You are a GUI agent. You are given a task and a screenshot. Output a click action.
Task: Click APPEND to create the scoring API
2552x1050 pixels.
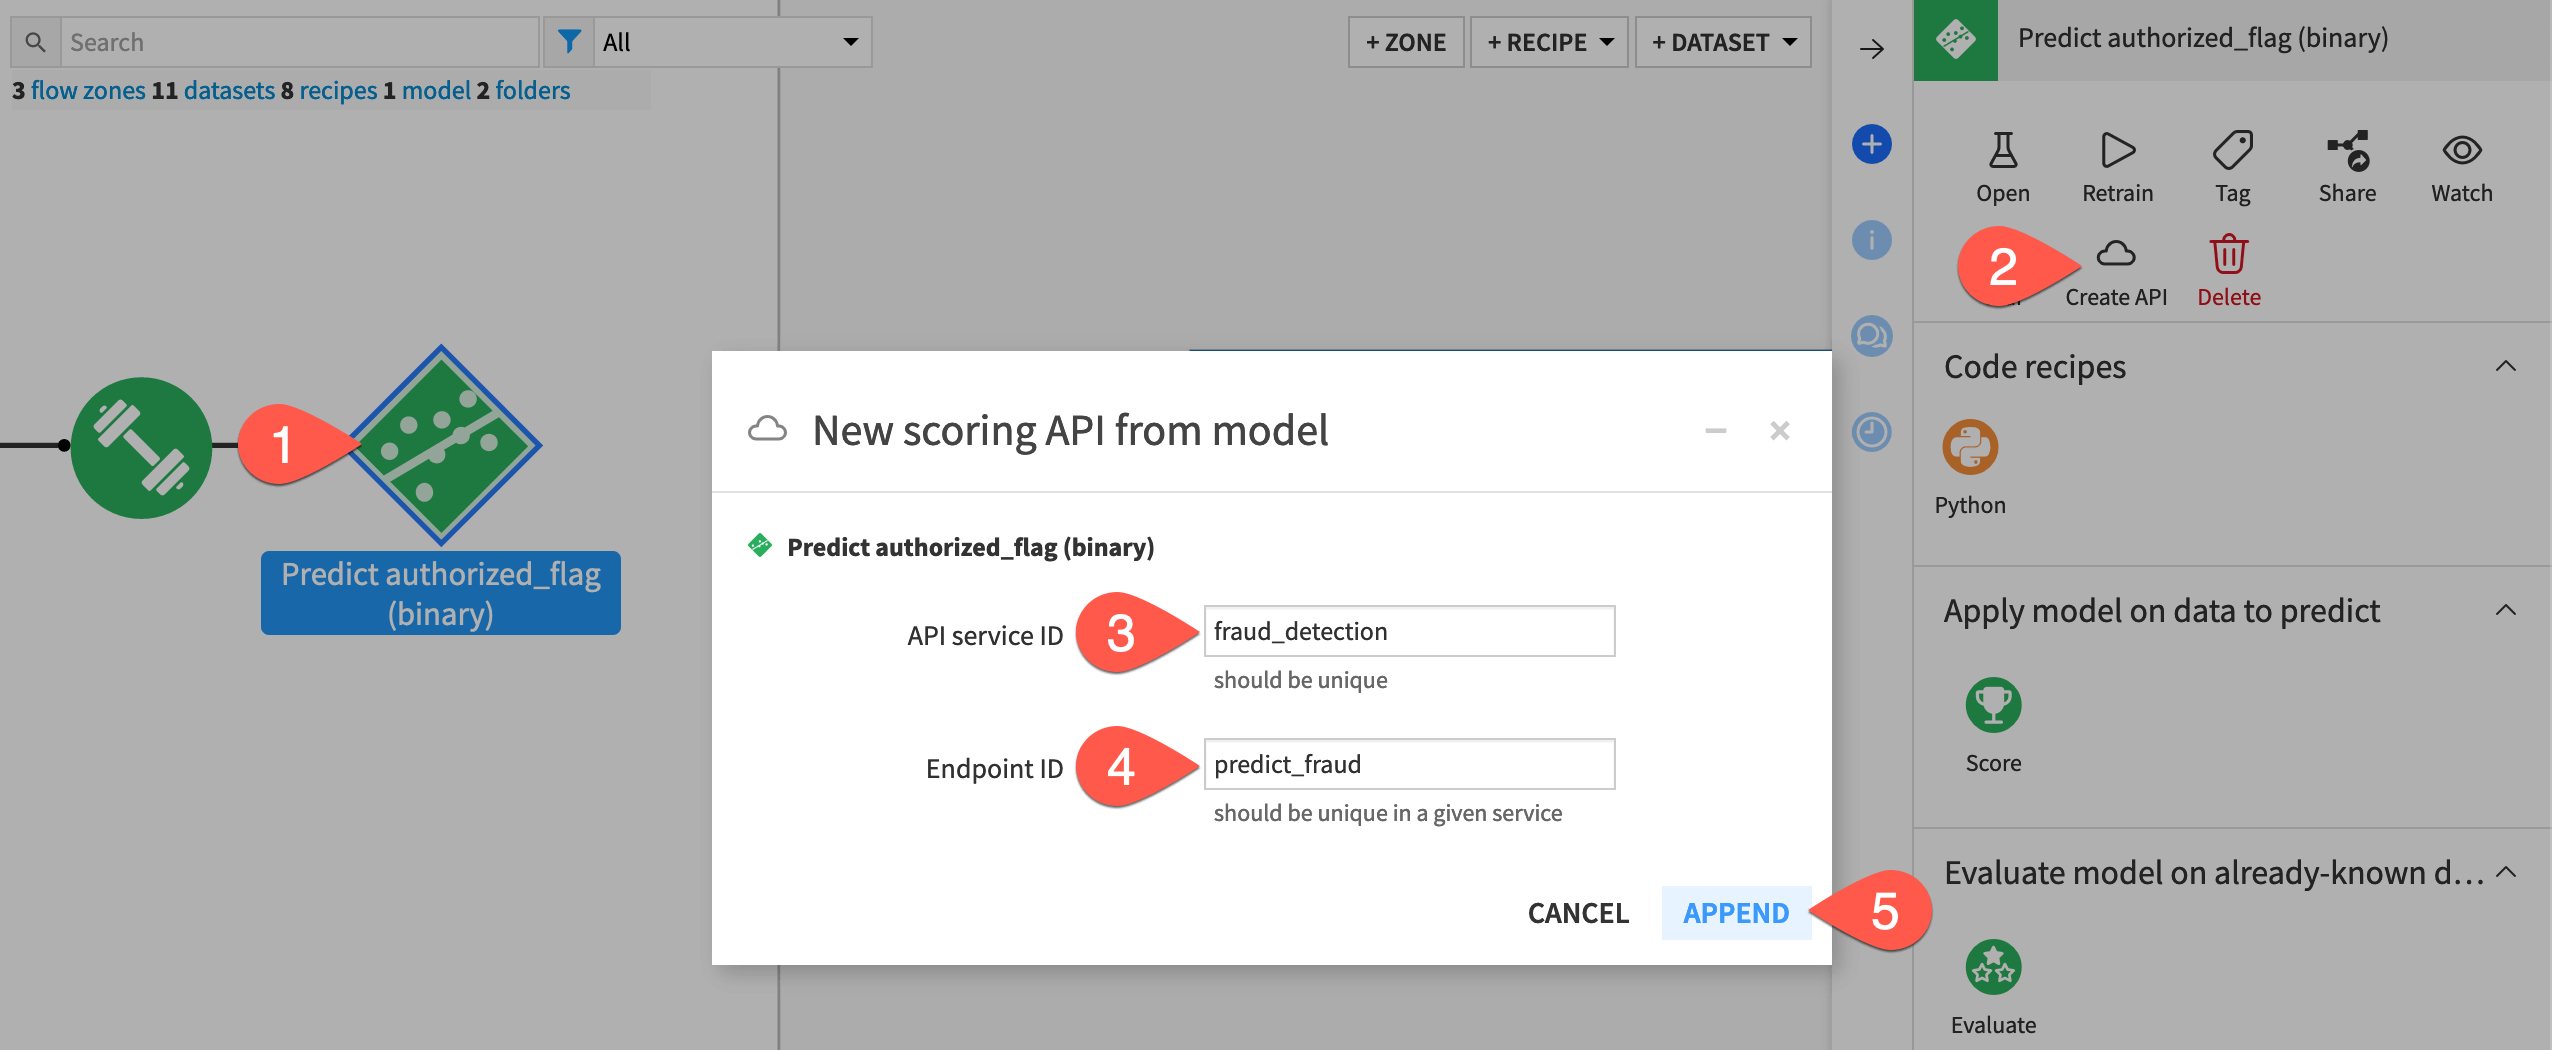(x=1736, y=913)
